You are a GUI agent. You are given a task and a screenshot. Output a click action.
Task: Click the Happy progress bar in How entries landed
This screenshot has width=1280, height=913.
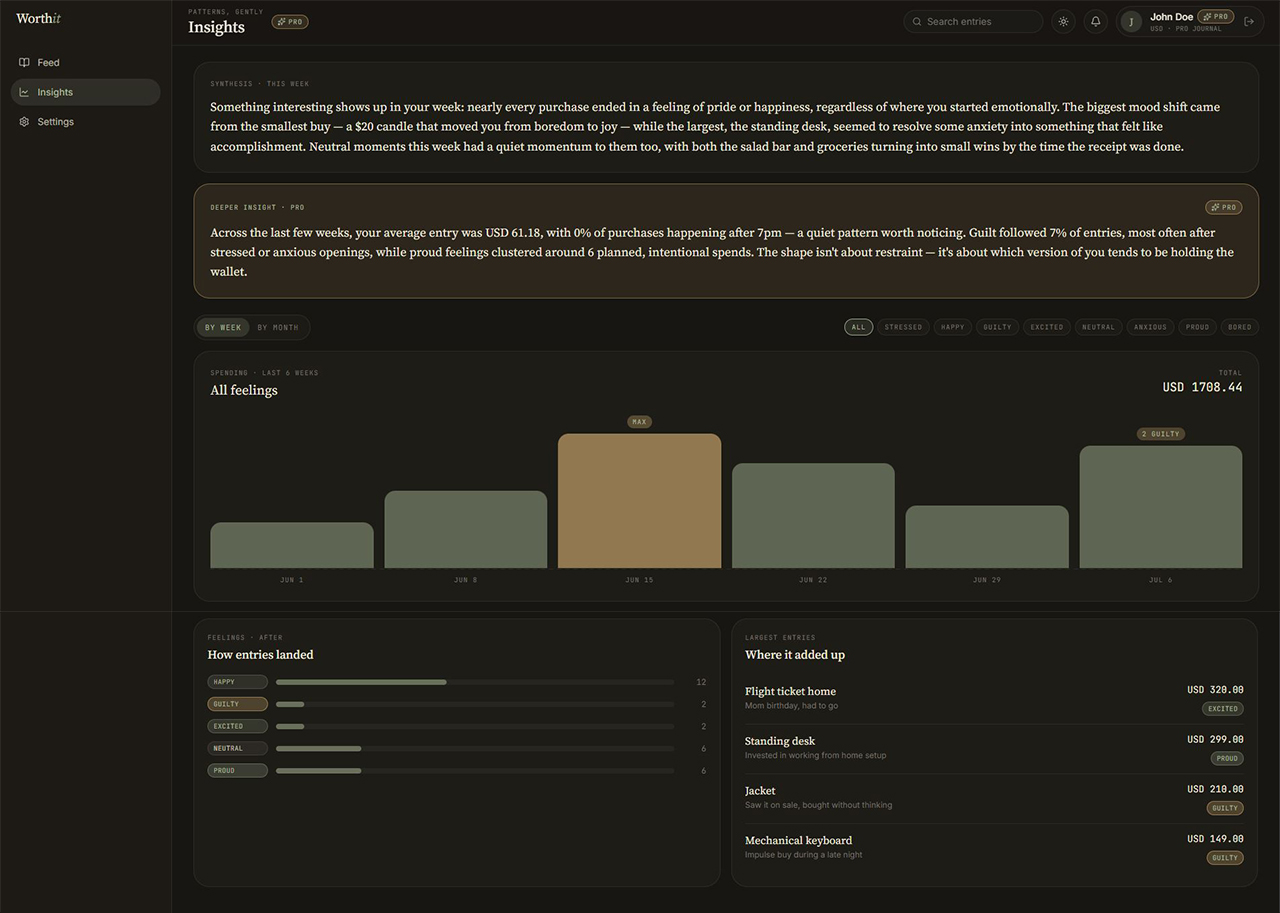475,682
